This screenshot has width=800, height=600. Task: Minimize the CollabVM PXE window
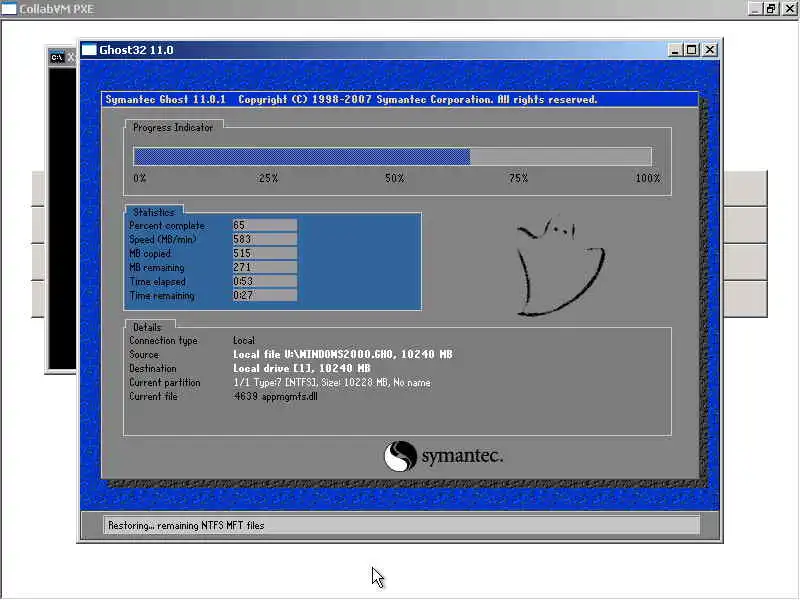pos(755,9)
